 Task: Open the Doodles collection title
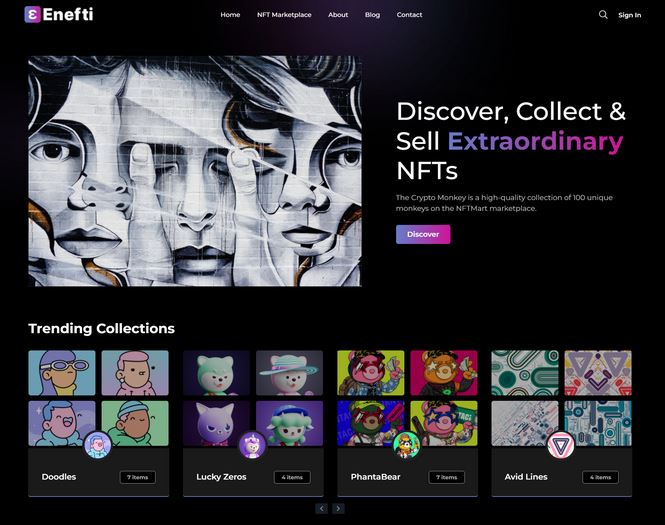pyautogui.click(x=59, y=477)
